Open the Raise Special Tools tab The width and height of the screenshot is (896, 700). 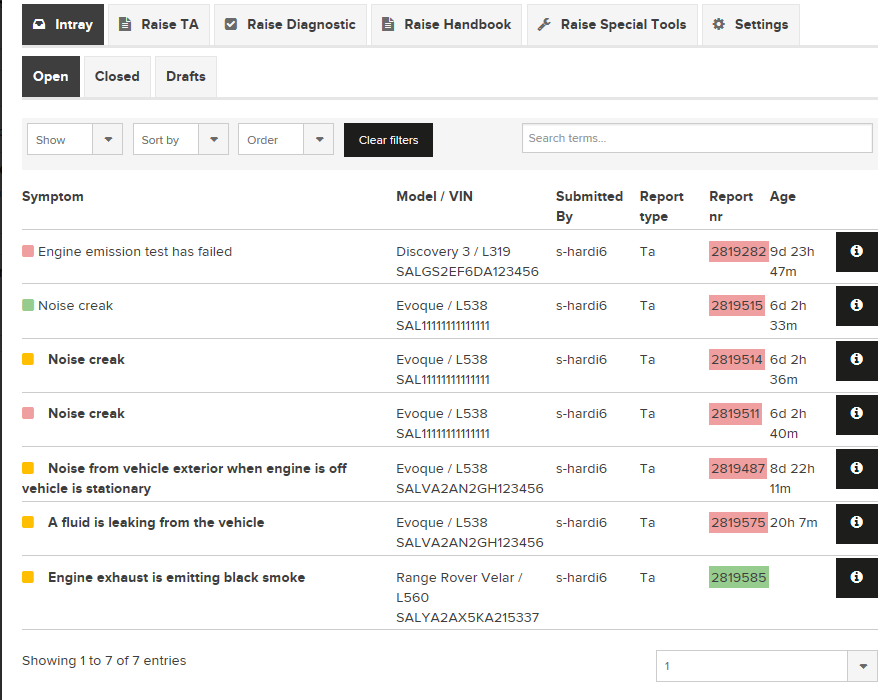[612, 25]
